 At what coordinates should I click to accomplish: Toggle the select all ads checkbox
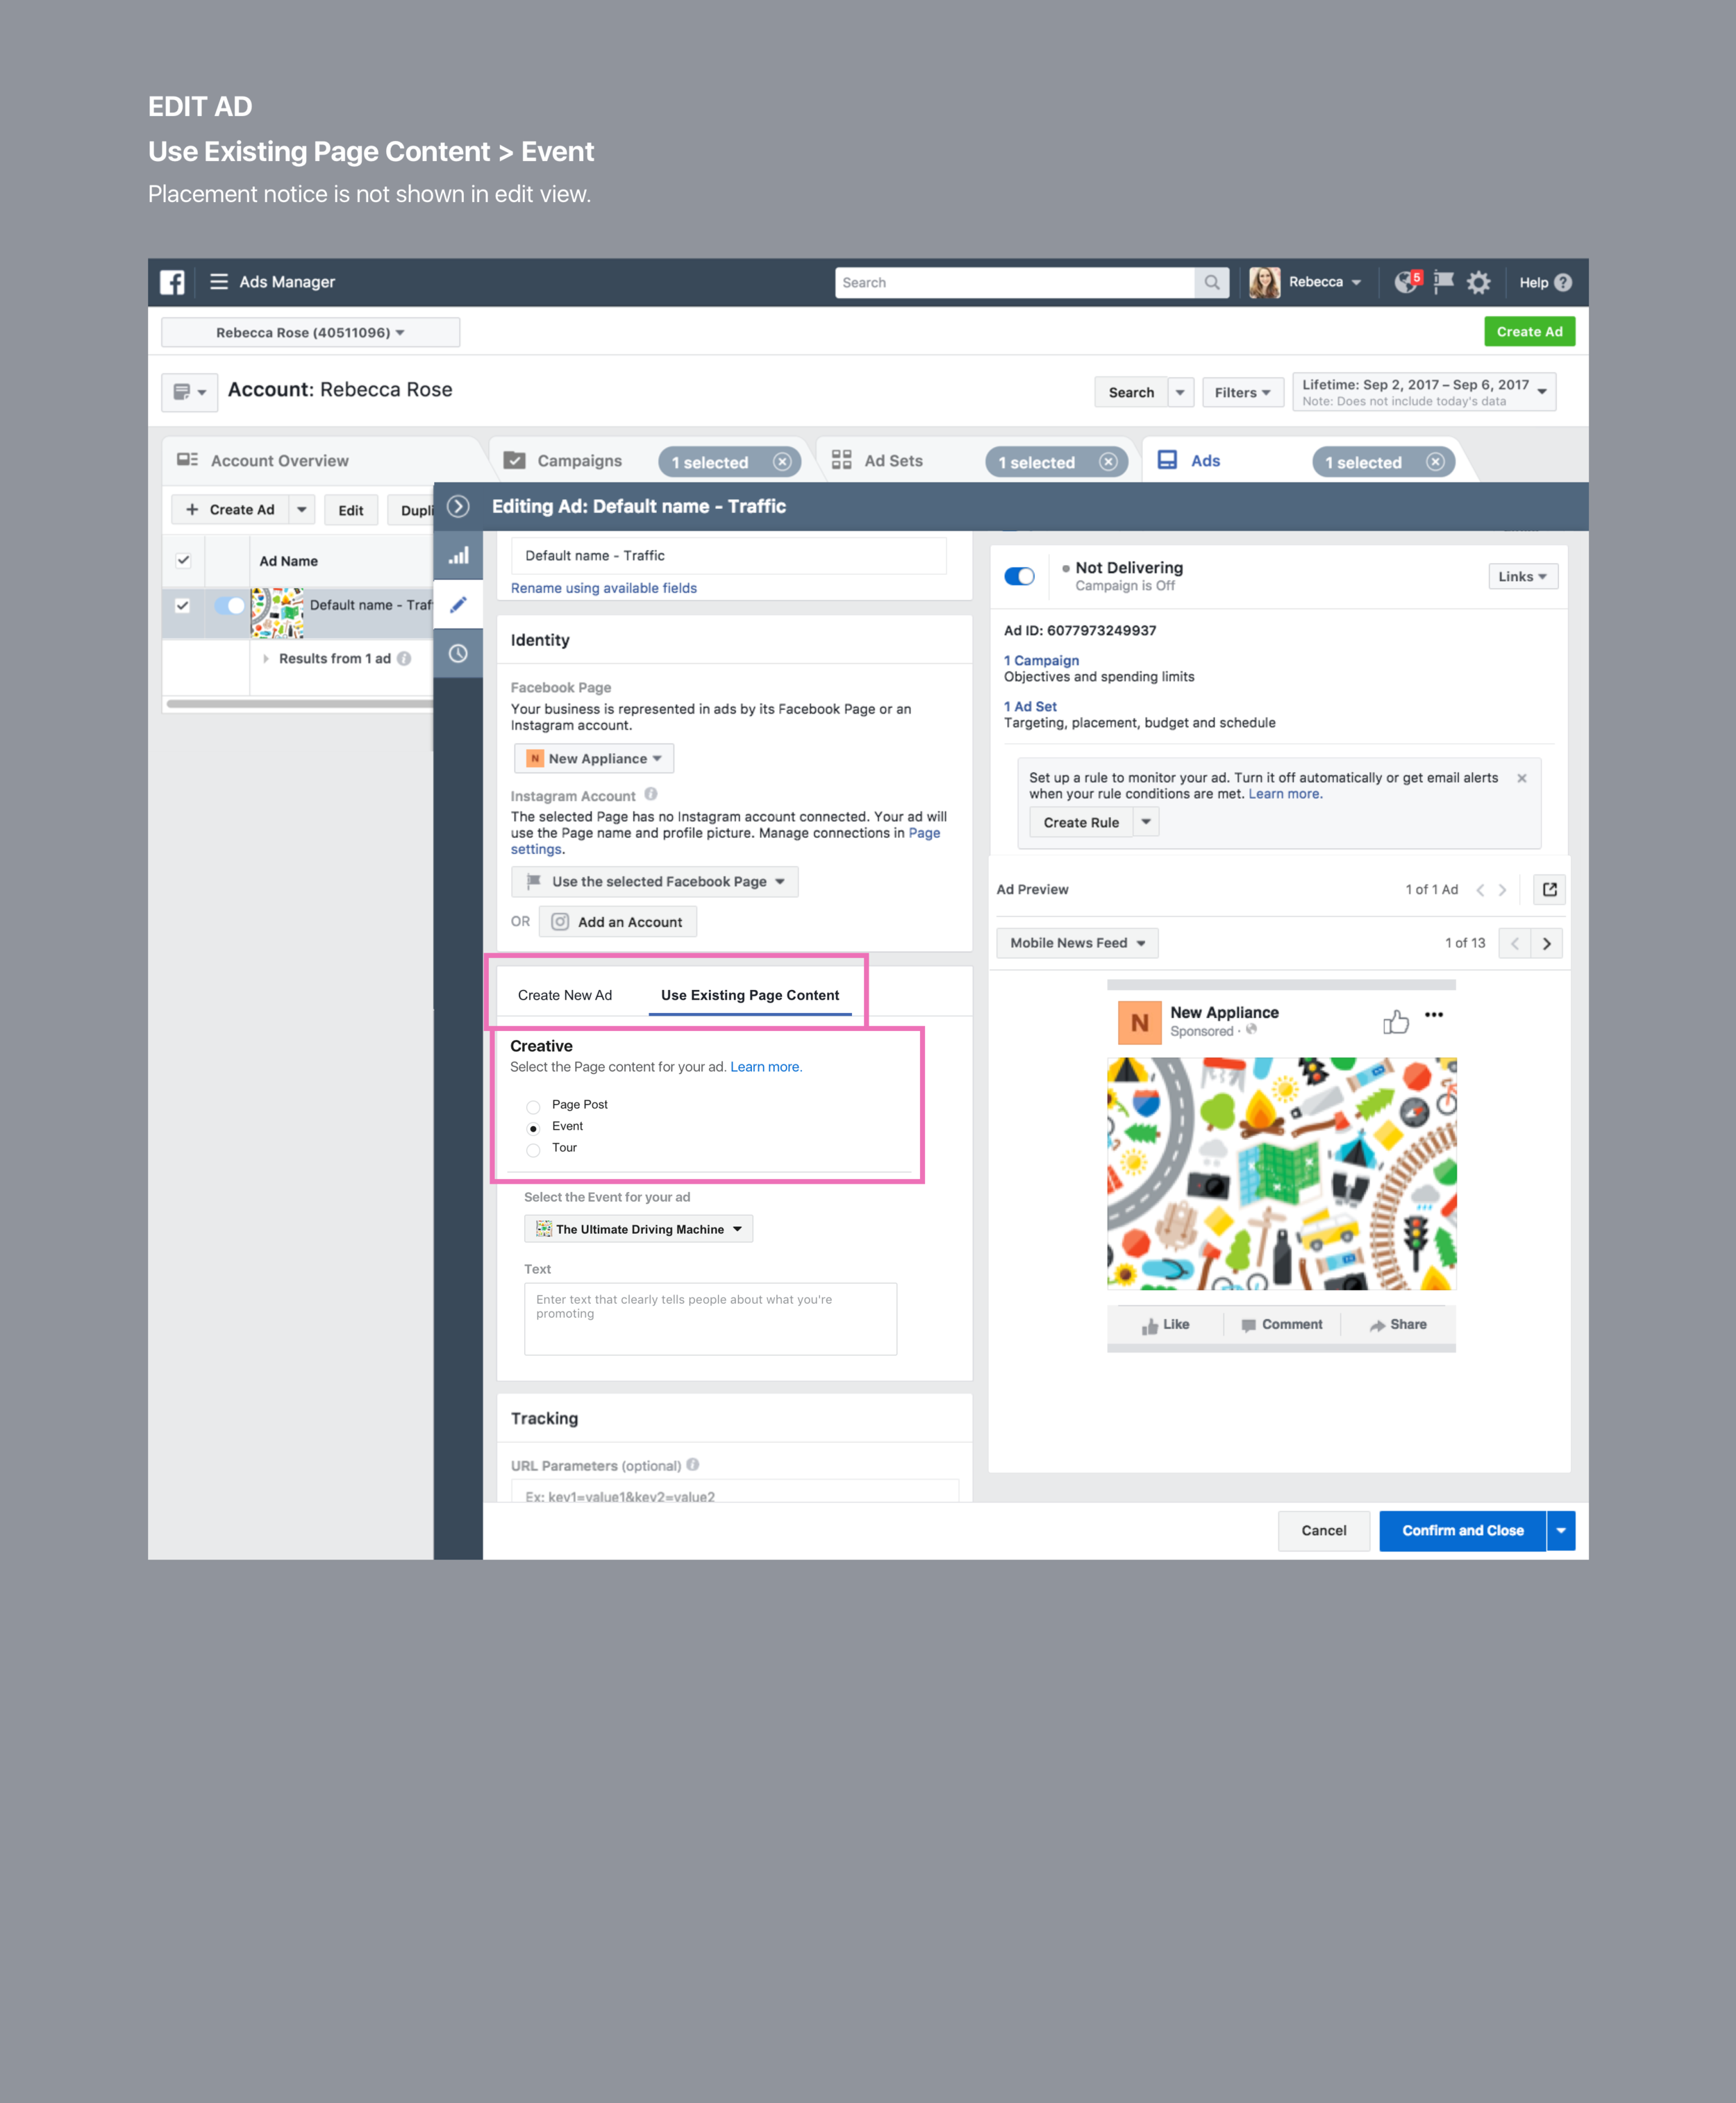pos(183,560)
